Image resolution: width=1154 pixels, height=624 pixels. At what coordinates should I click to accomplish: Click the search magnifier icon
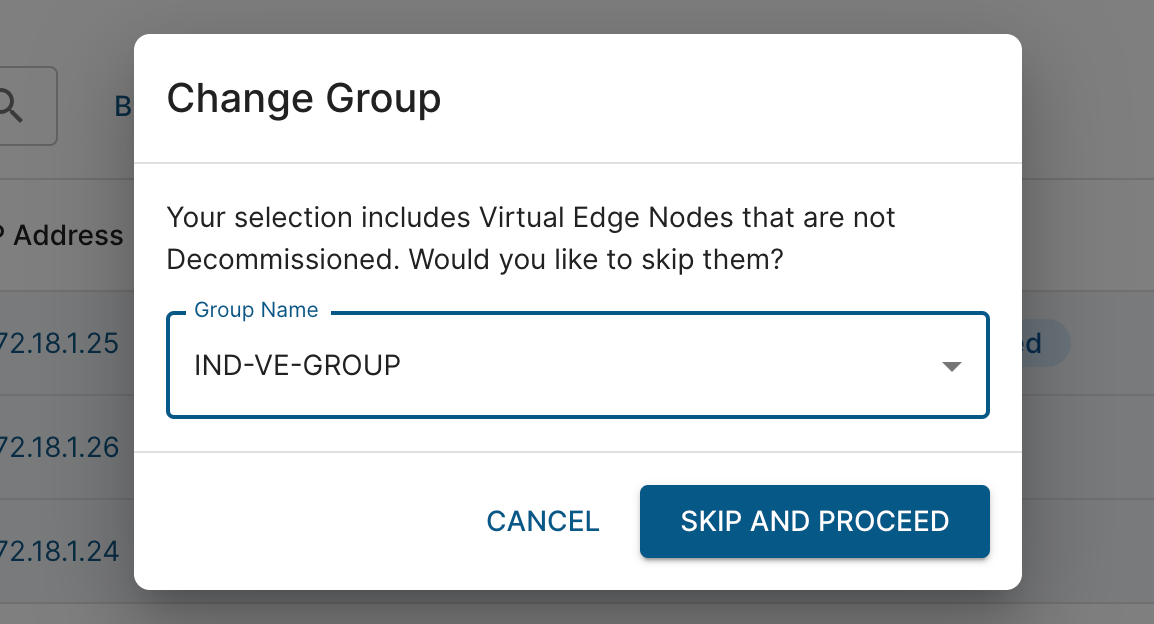pos(10,105)
